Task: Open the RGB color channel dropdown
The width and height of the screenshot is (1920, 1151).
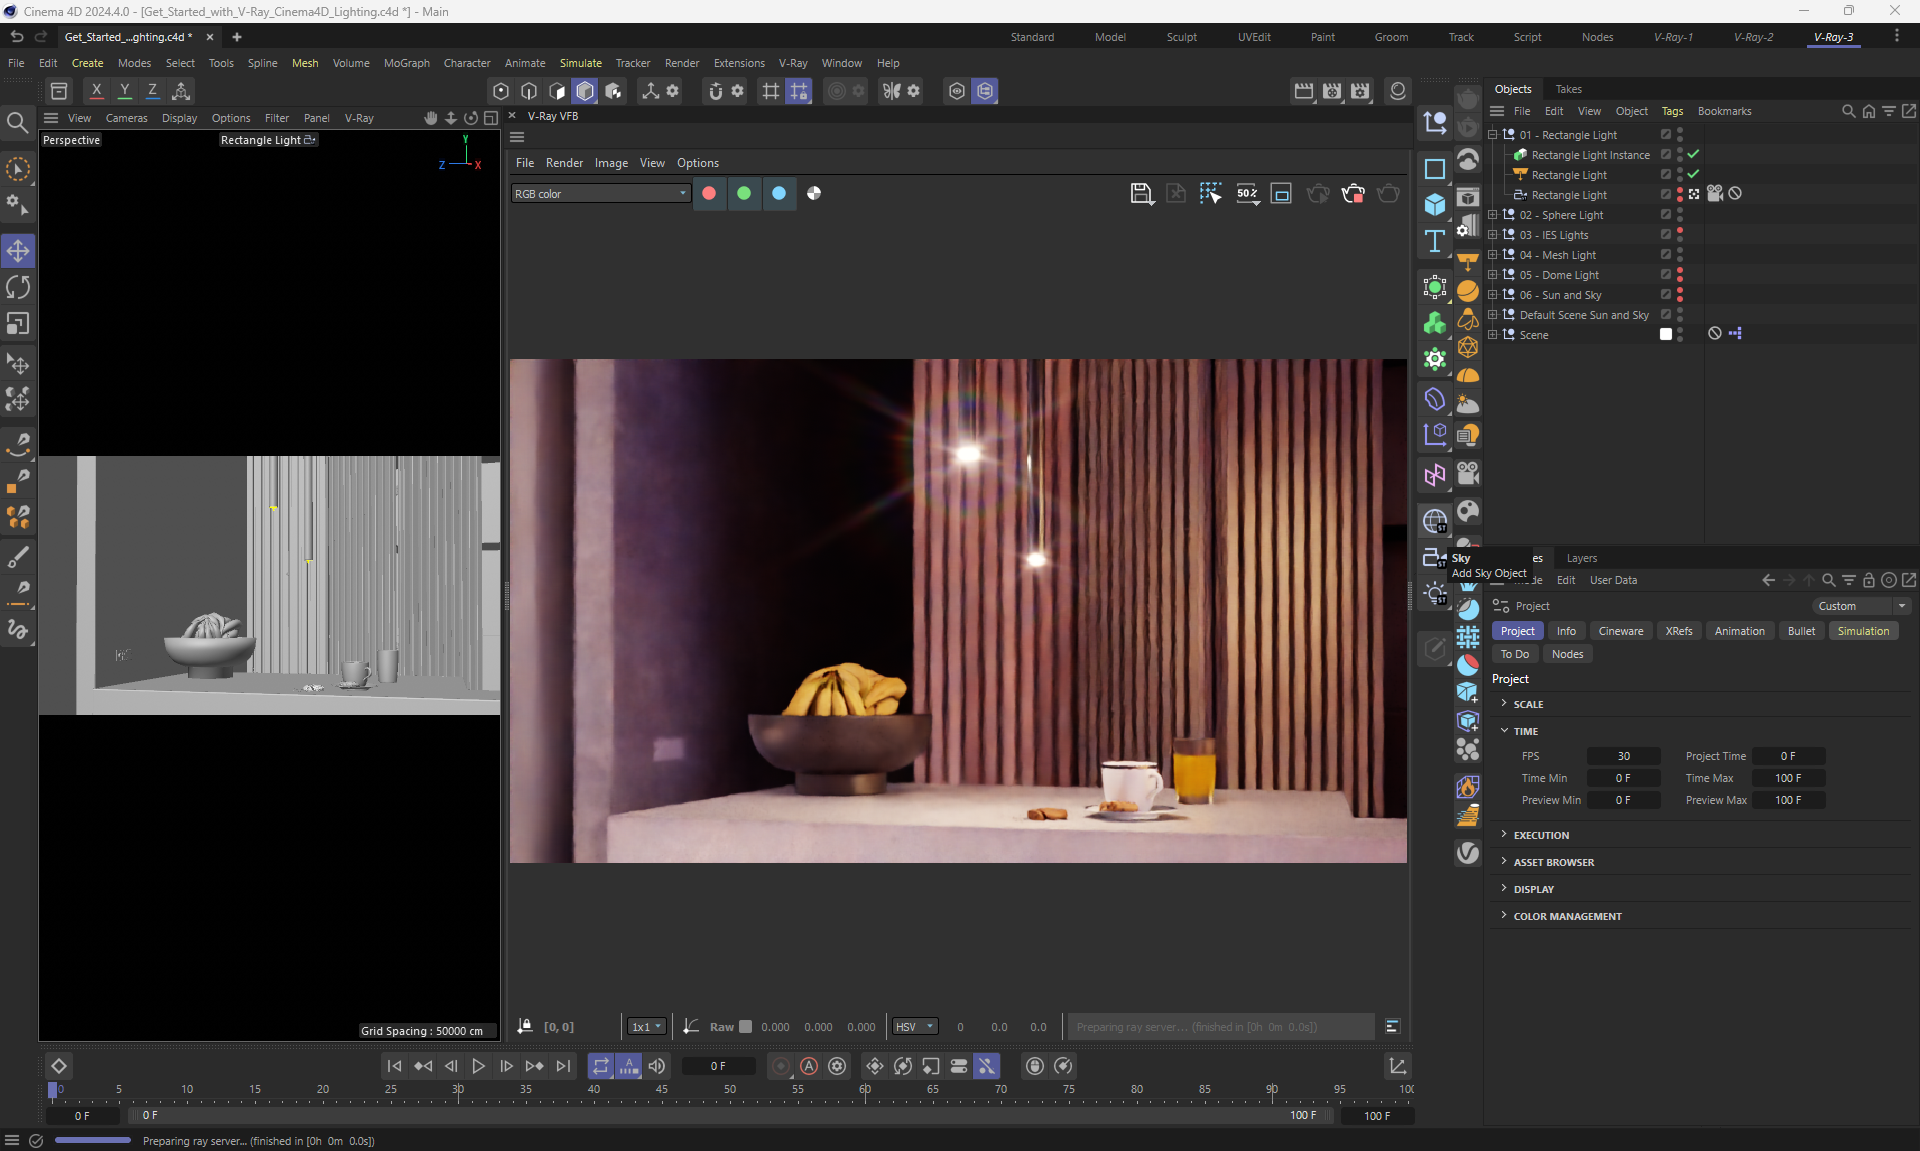Action: [600, 194]
